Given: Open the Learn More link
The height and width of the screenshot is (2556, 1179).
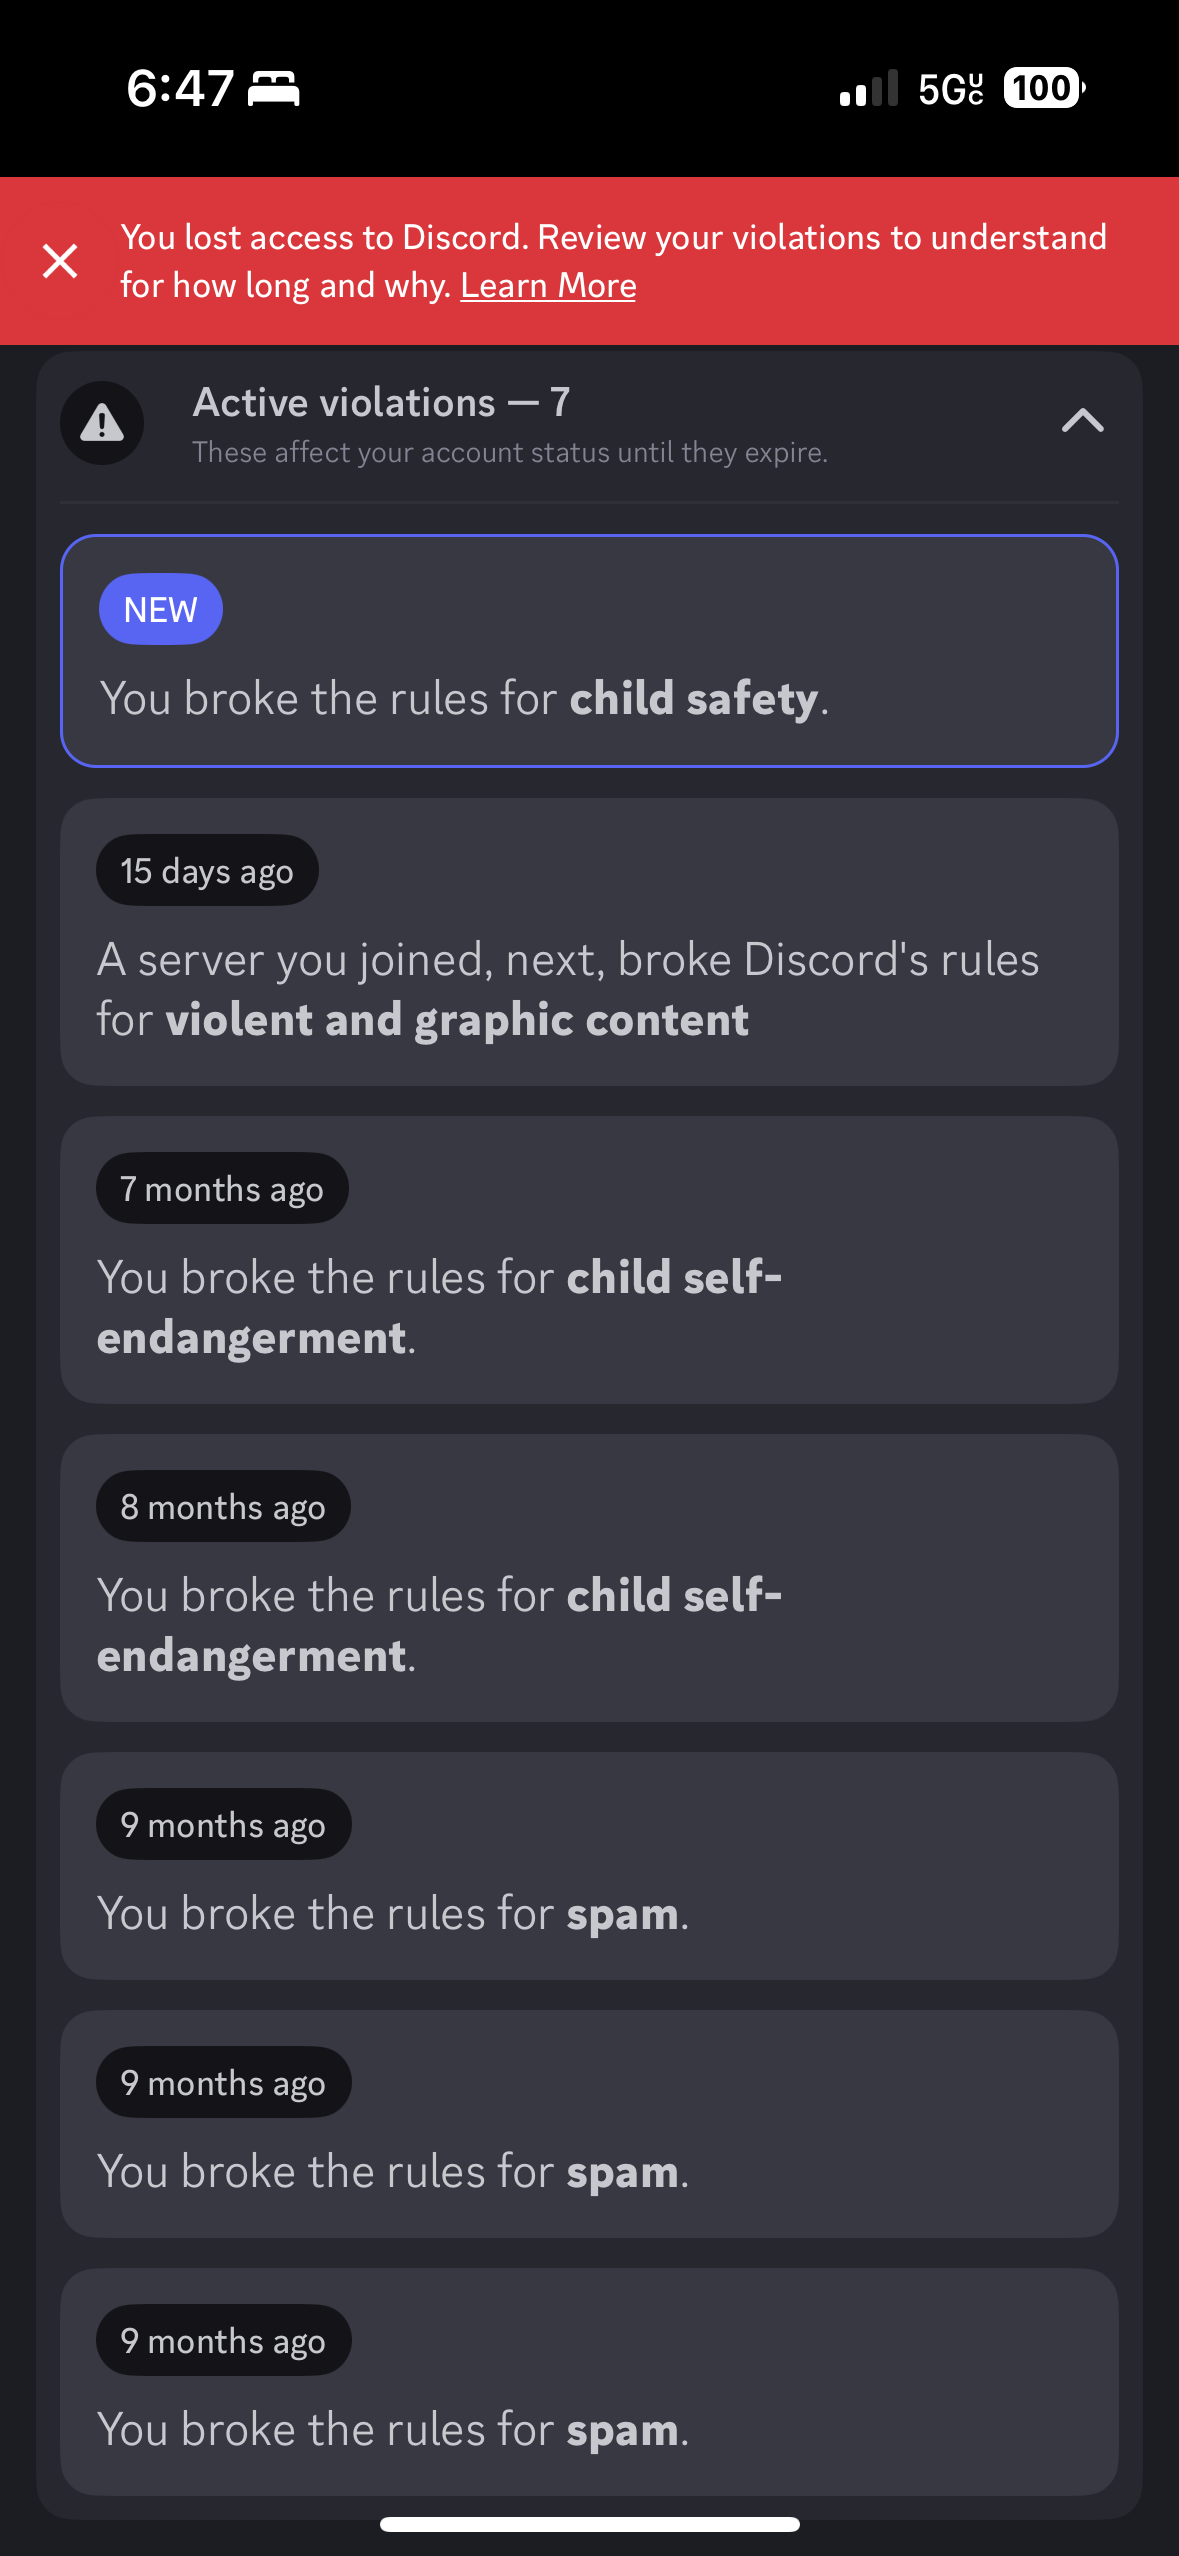Looking at the screenshot, I should (548, 286).
